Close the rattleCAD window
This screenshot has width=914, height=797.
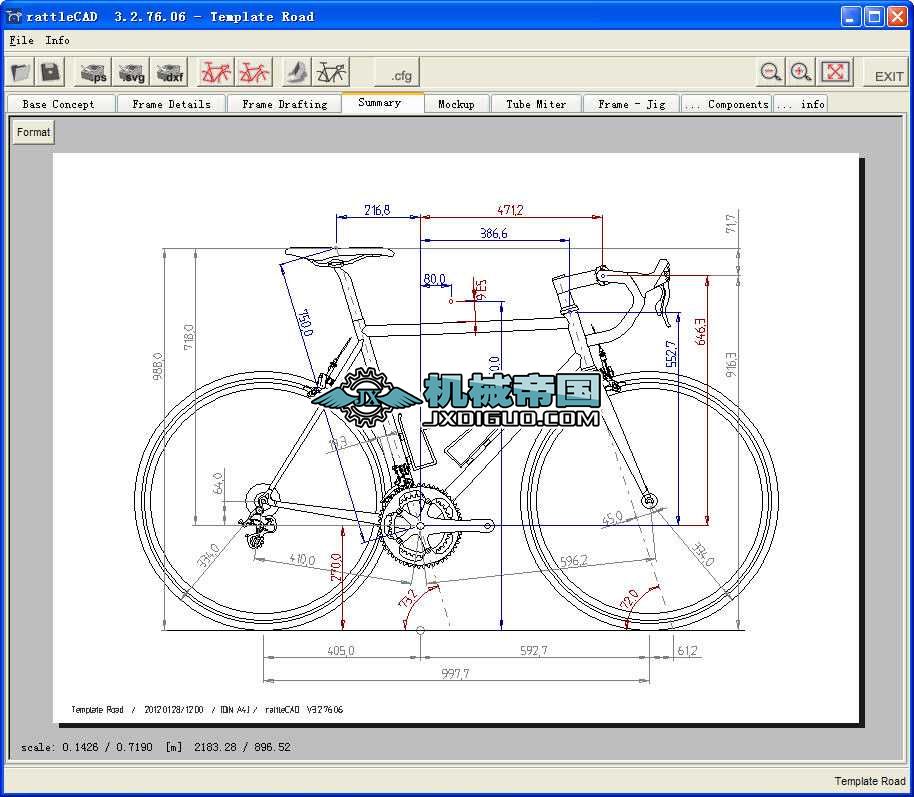[897, 16]
